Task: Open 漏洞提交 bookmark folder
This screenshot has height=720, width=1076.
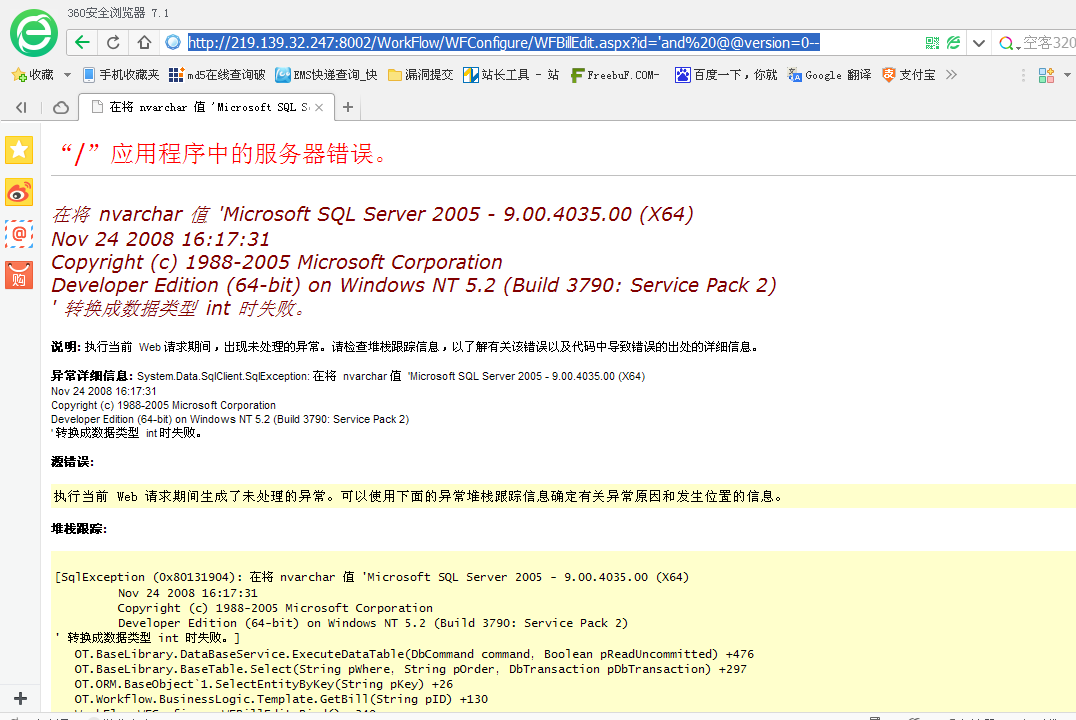Action: (421, 75)
